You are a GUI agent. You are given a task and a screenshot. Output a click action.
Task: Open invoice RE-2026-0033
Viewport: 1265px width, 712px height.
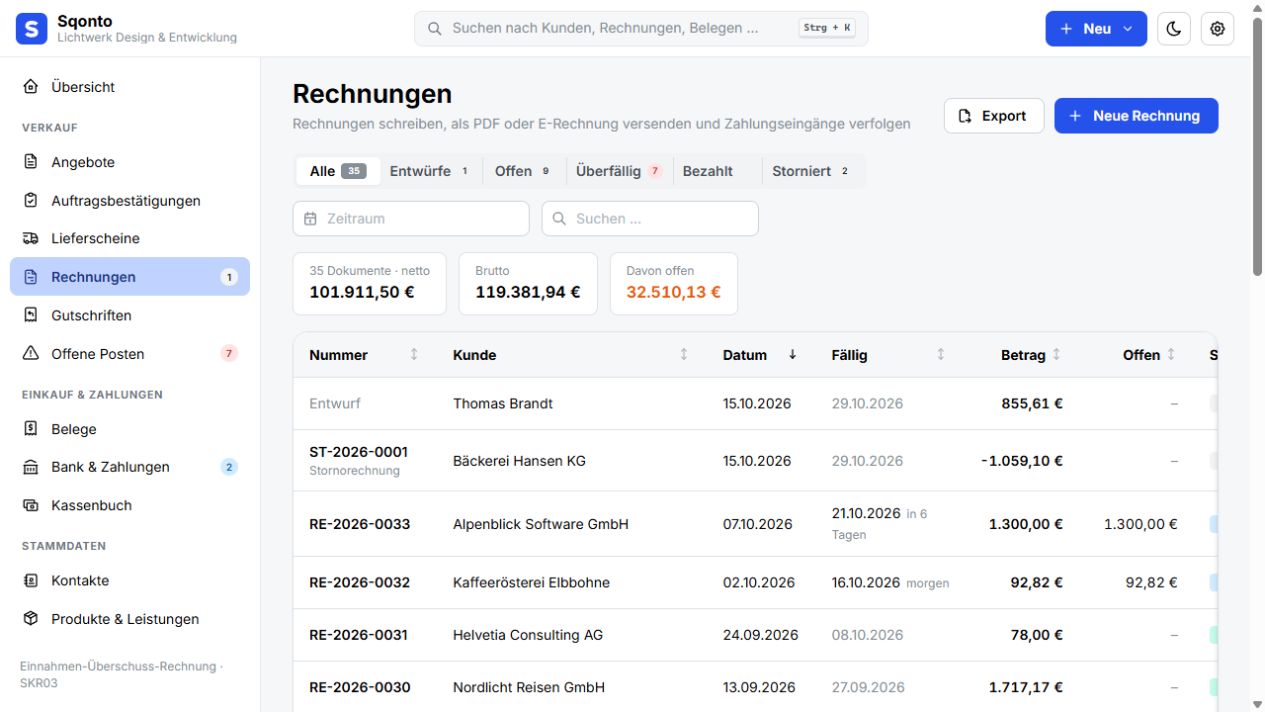[x=359, y=524]
